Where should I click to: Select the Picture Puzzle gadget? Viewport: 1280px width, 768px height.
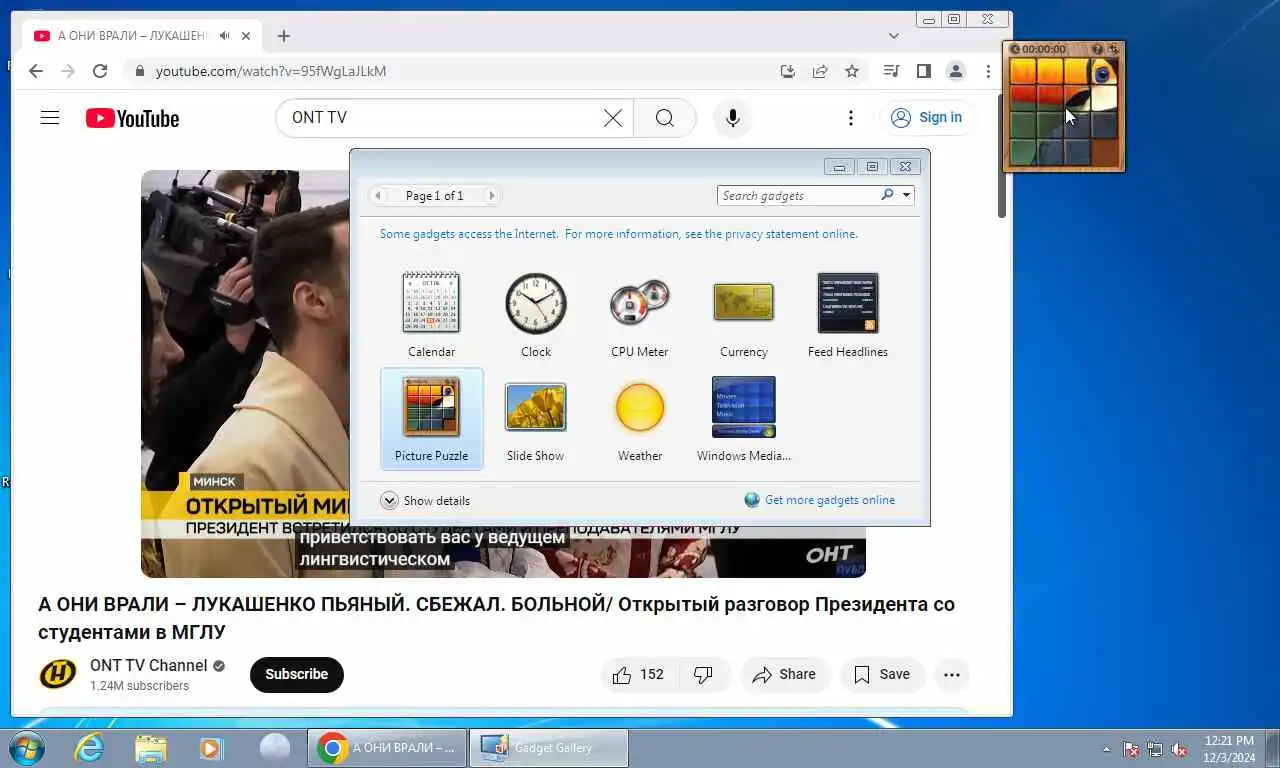[431, 418]
